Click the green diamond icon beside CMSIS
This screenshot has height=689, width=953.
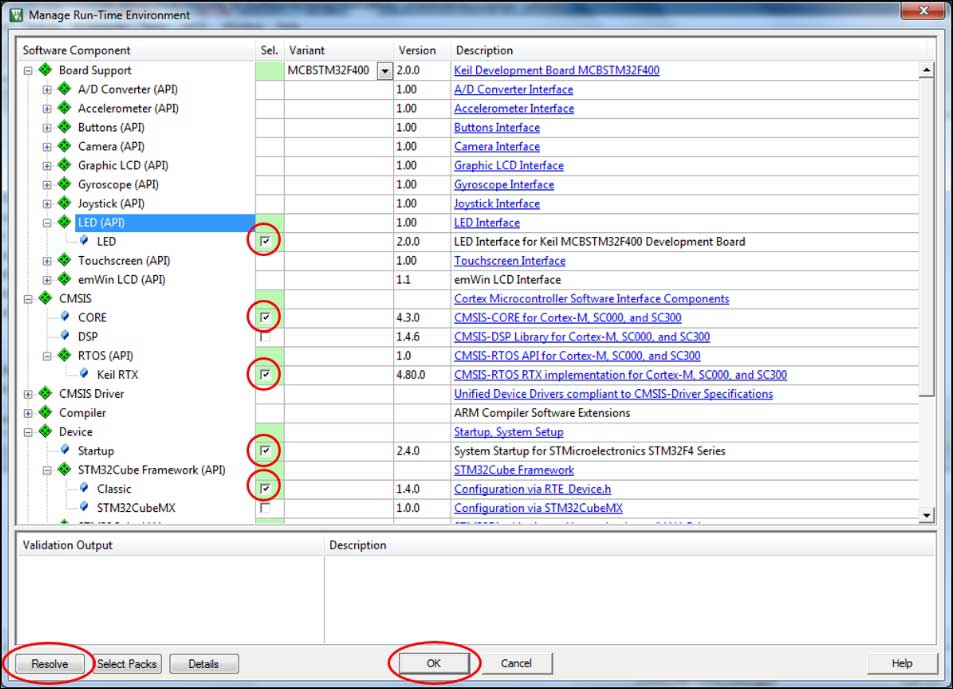click(x=46, y=298)
